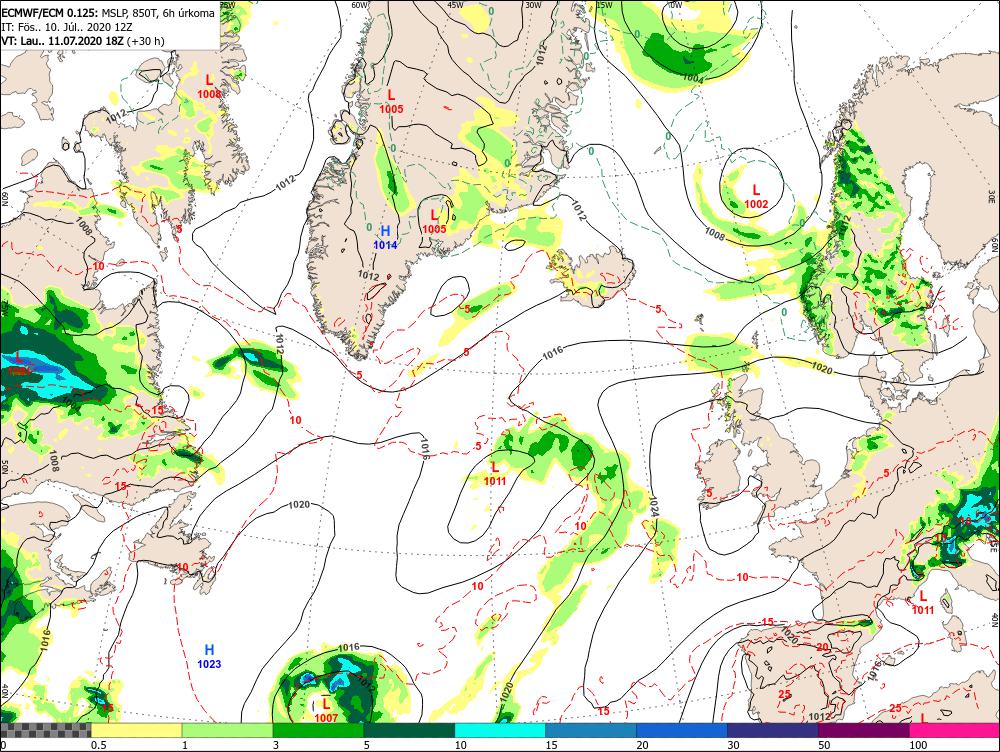Image resolution: width=1000 pixels, height=752 pixels.
Task: Click the "L 1005" label beside "H 1014"
Action: coord(434,221)
